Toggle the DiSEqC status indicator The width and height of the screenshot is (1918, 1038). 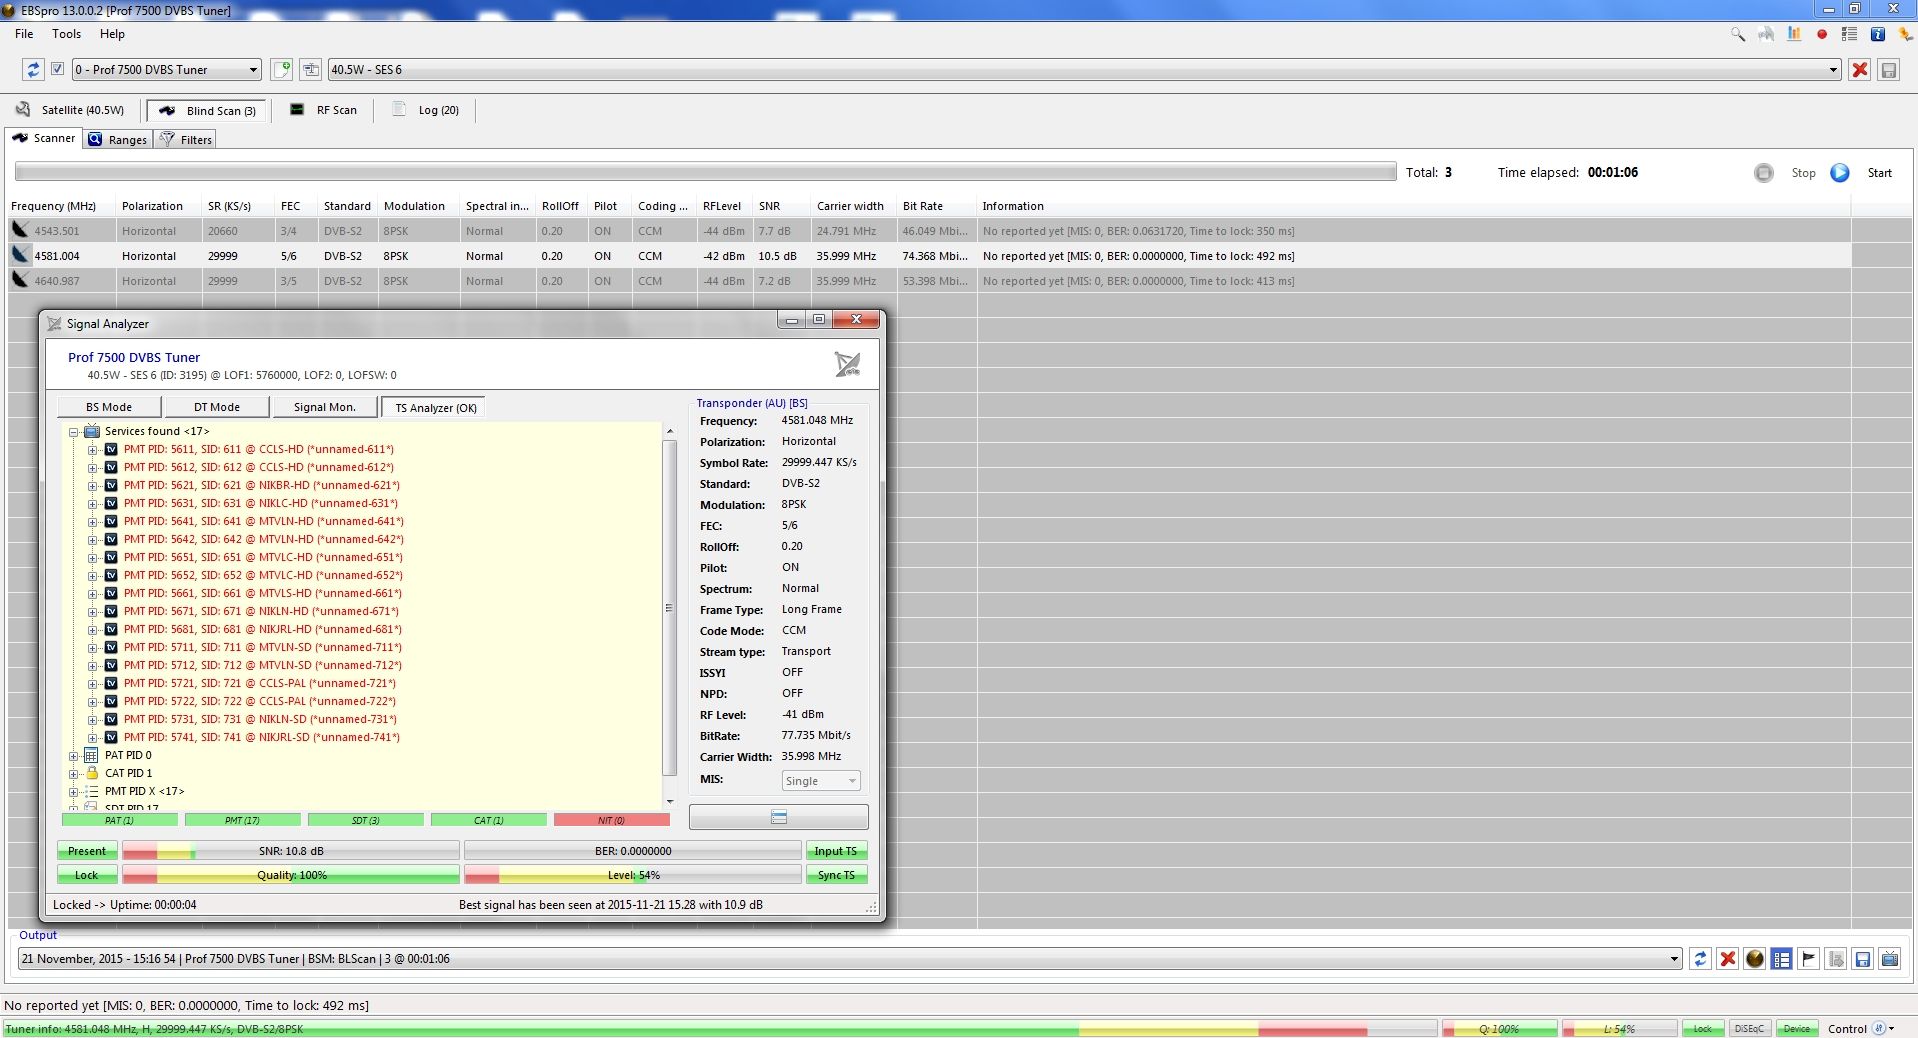pos(1749,1028)
